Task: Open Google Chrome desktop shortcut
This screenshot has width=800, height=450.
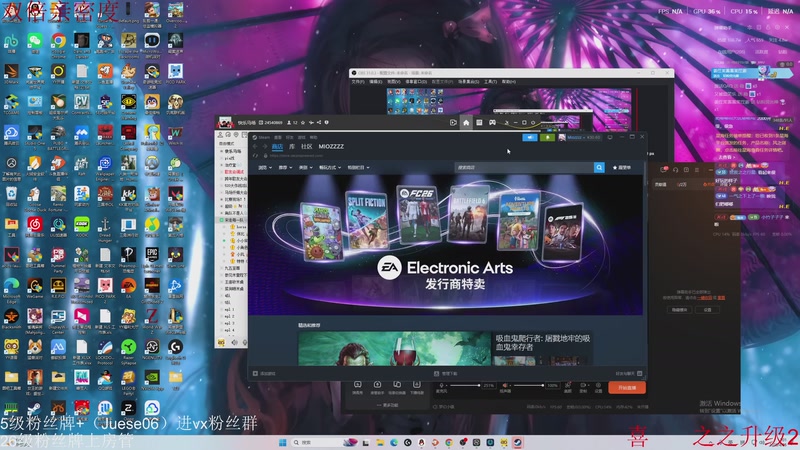Action: (58, 43)
